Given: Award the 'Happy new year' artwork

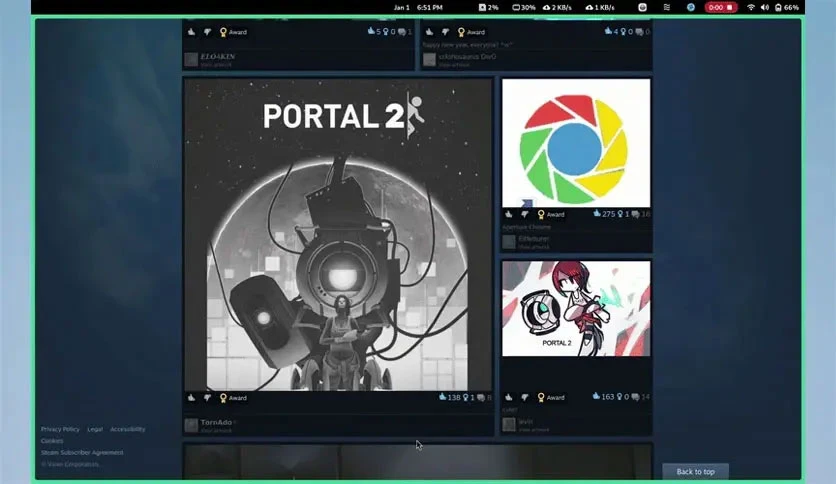Looking at the screenshot, I should (471, 32).
